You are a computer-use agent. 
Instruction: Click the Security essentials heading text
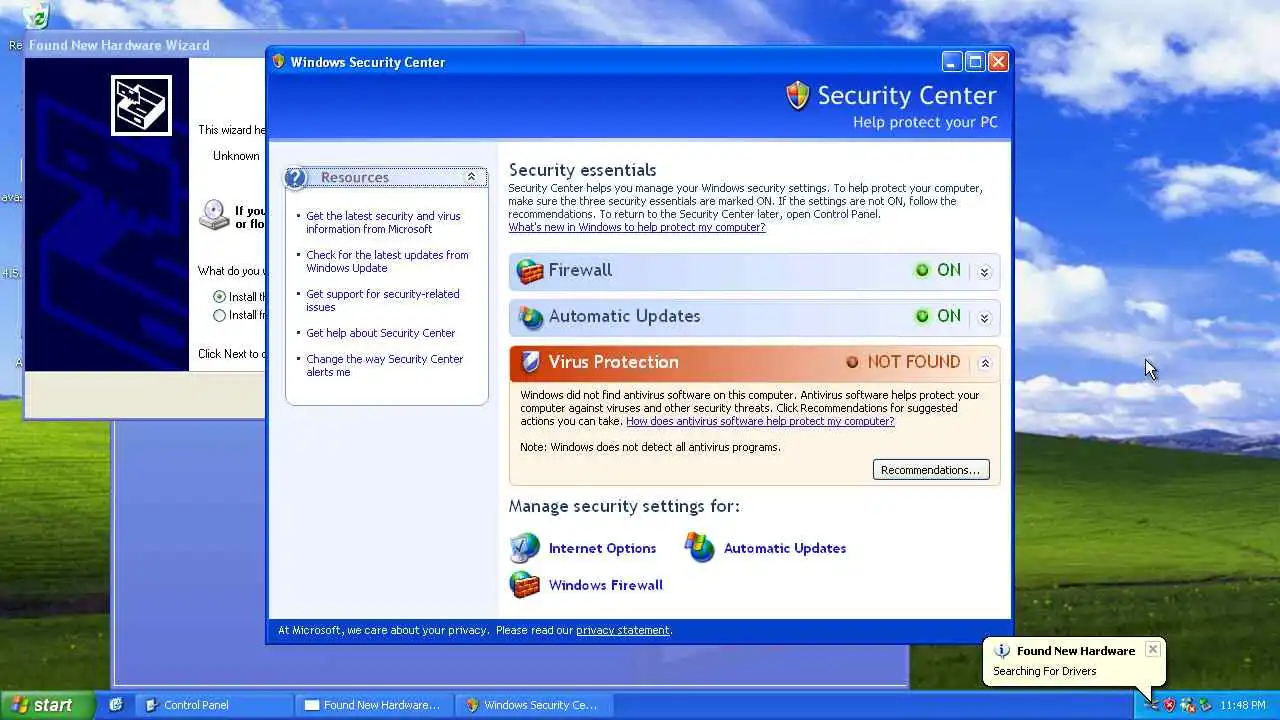[582, 170]
